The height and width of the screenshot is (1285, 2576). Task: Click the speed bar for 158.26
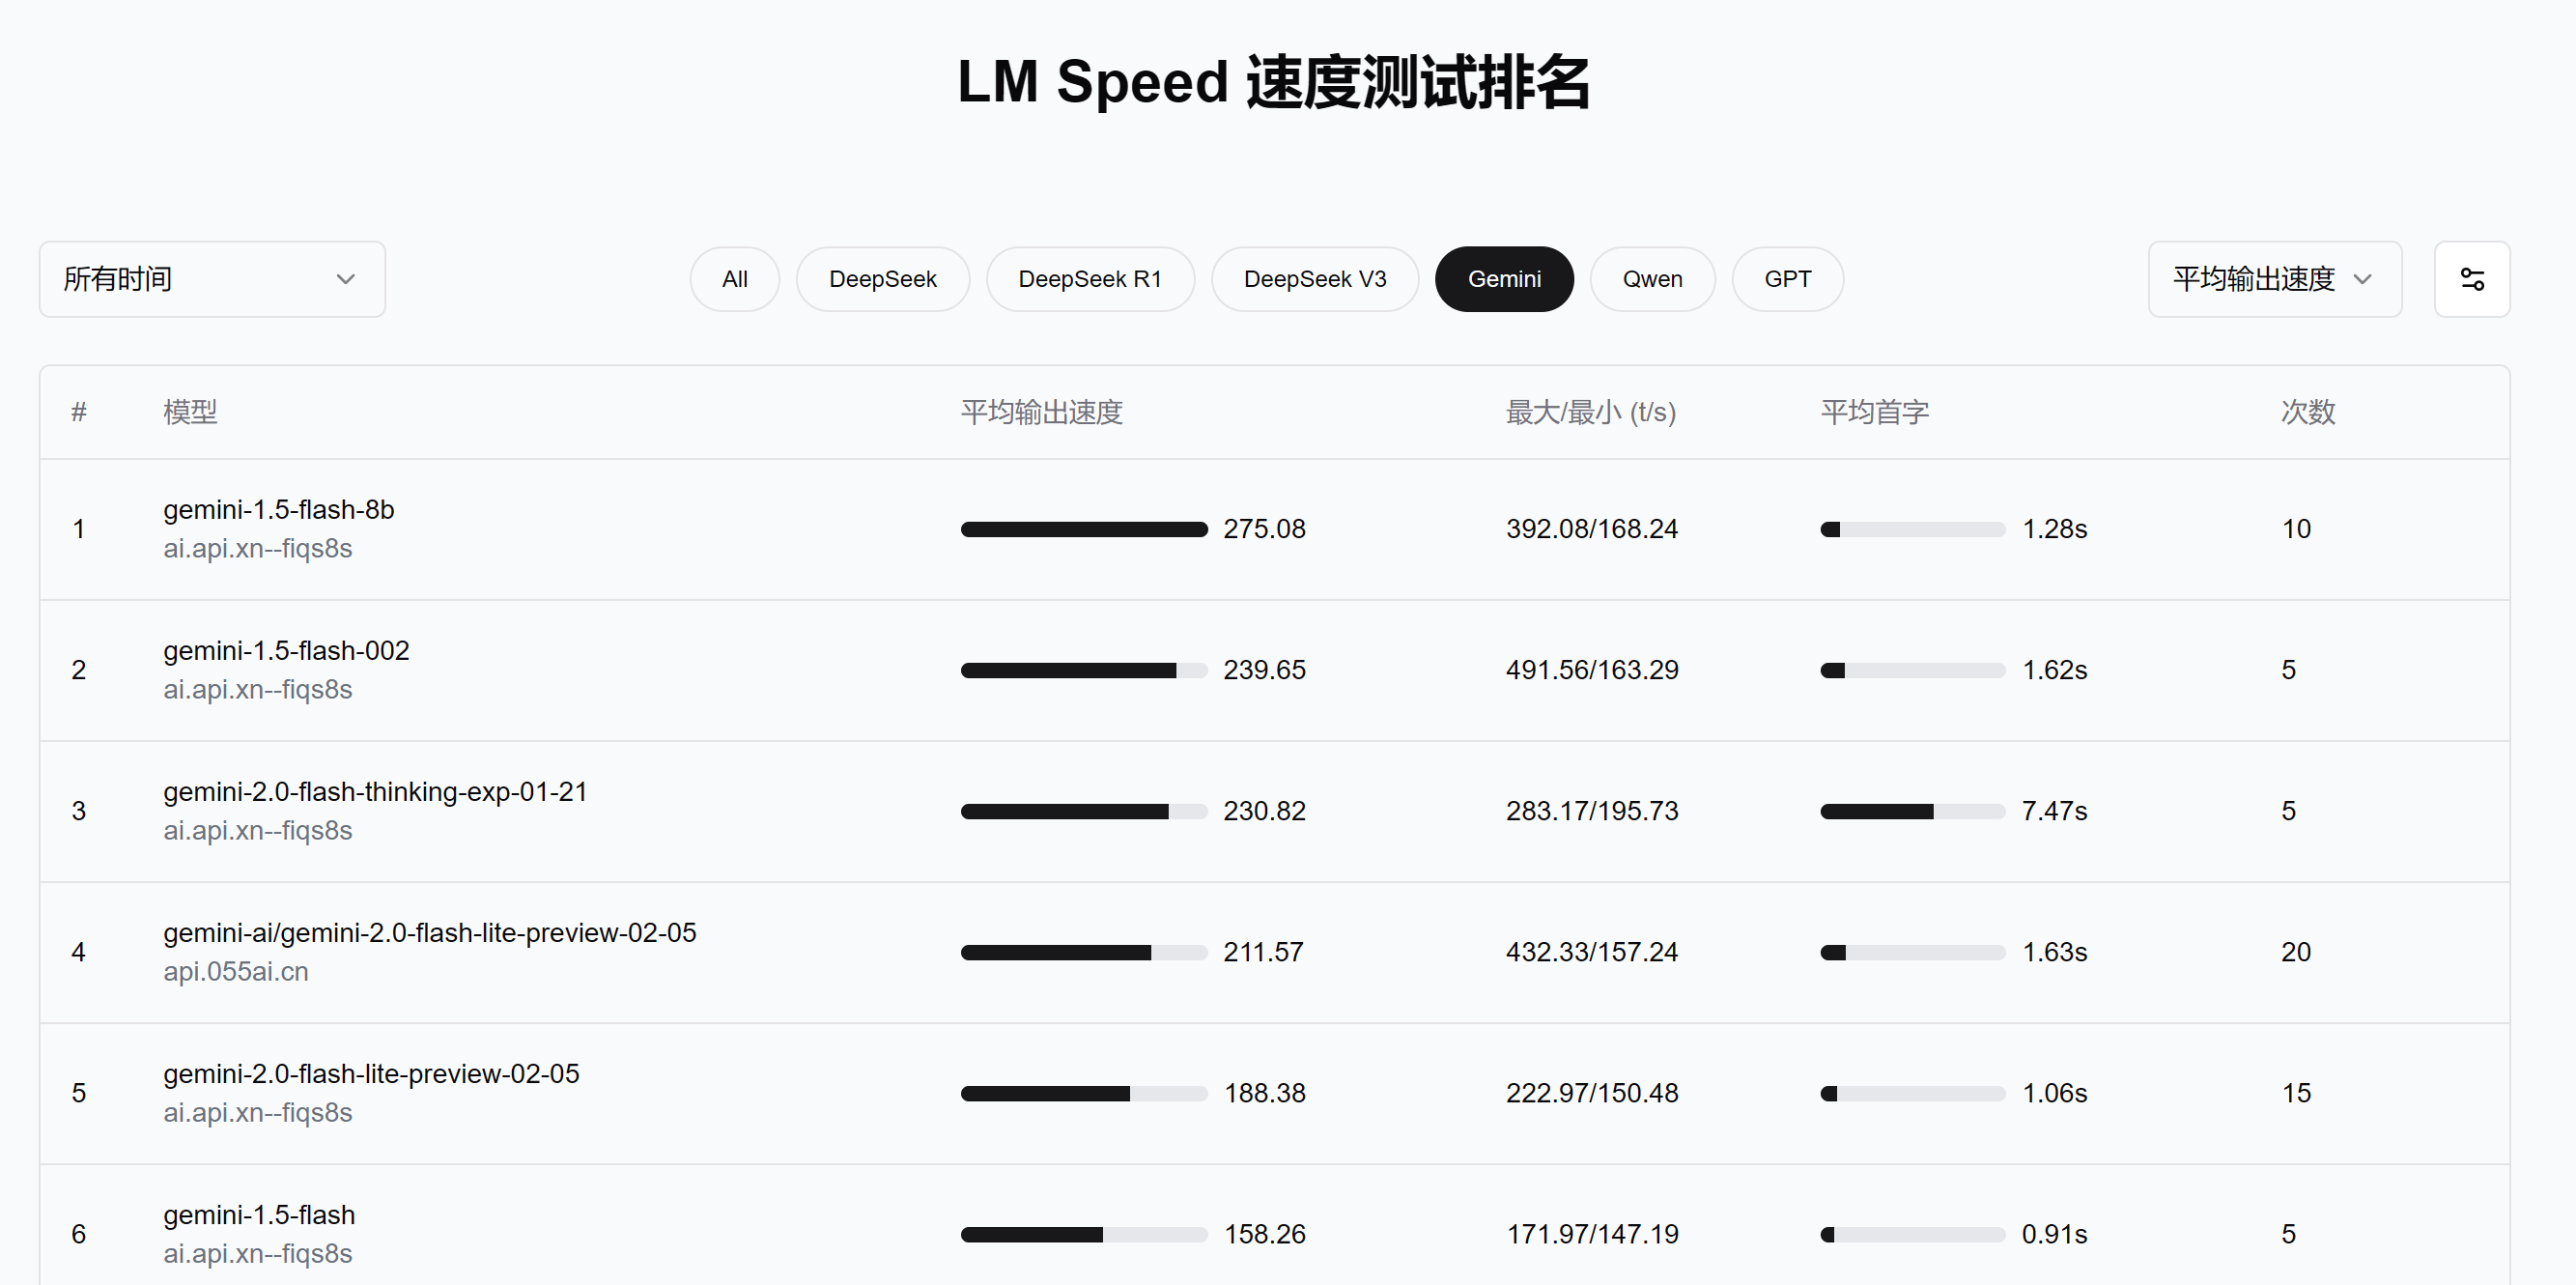1084,1234
